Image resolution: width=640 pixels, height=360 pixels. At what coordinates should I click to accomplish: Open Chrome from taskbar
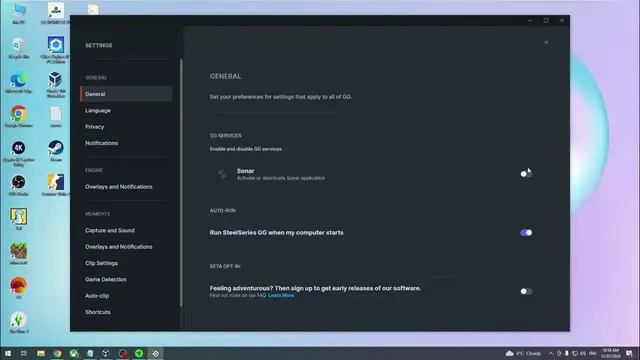coord(57,353)
